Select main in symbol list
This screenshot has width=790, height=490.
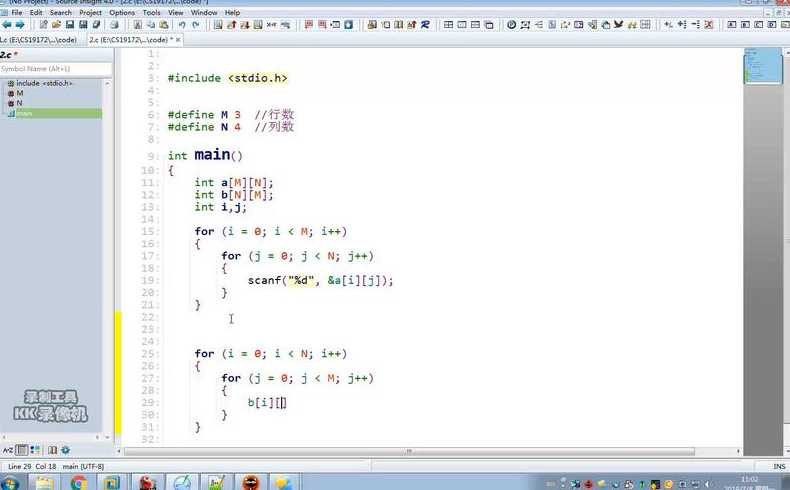pyautogui.click(x=54, y=113)
